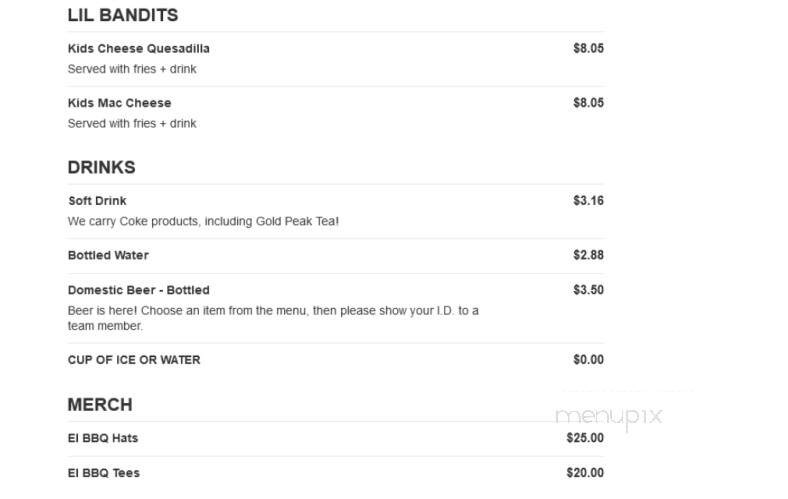Click the $3.16 Soft Drink price
Image resolution: width=788 pixels, height=499 pixels.
588,201
